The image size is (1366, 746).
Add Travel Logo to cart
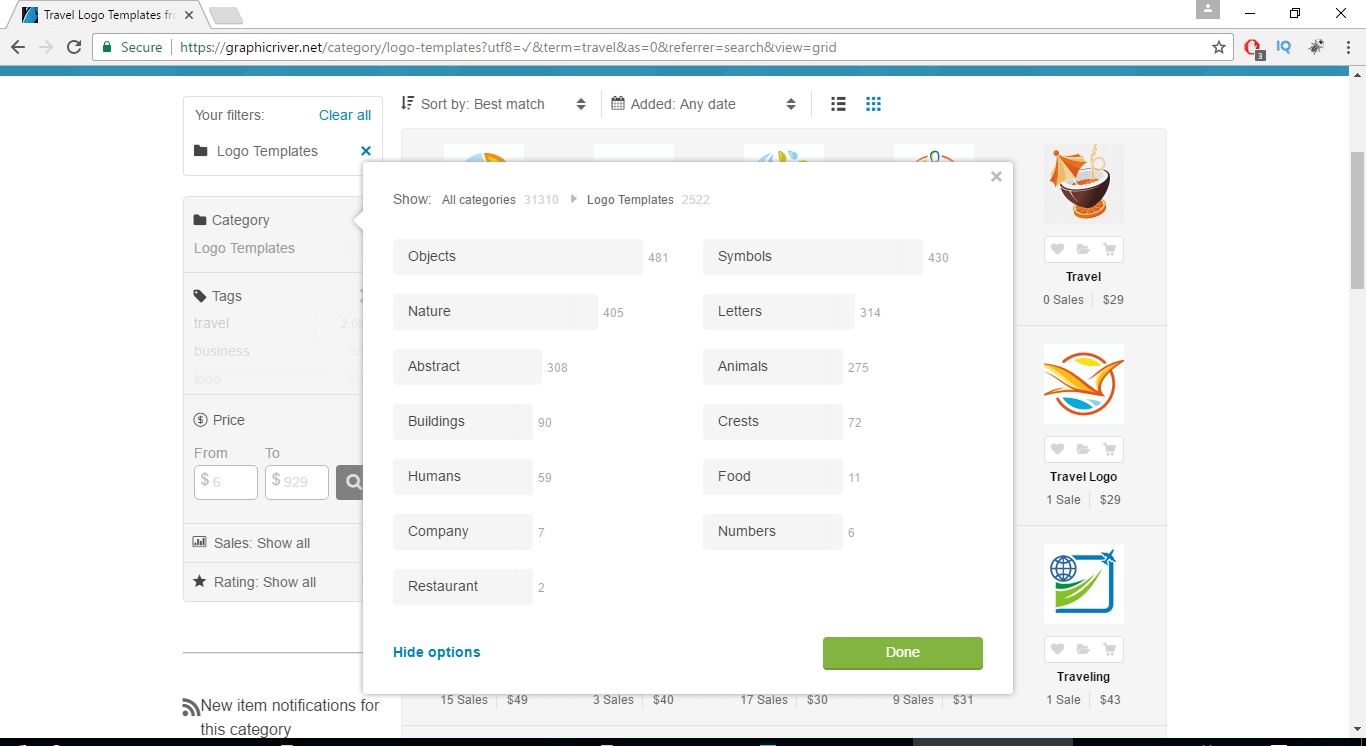pos(1110,450)
